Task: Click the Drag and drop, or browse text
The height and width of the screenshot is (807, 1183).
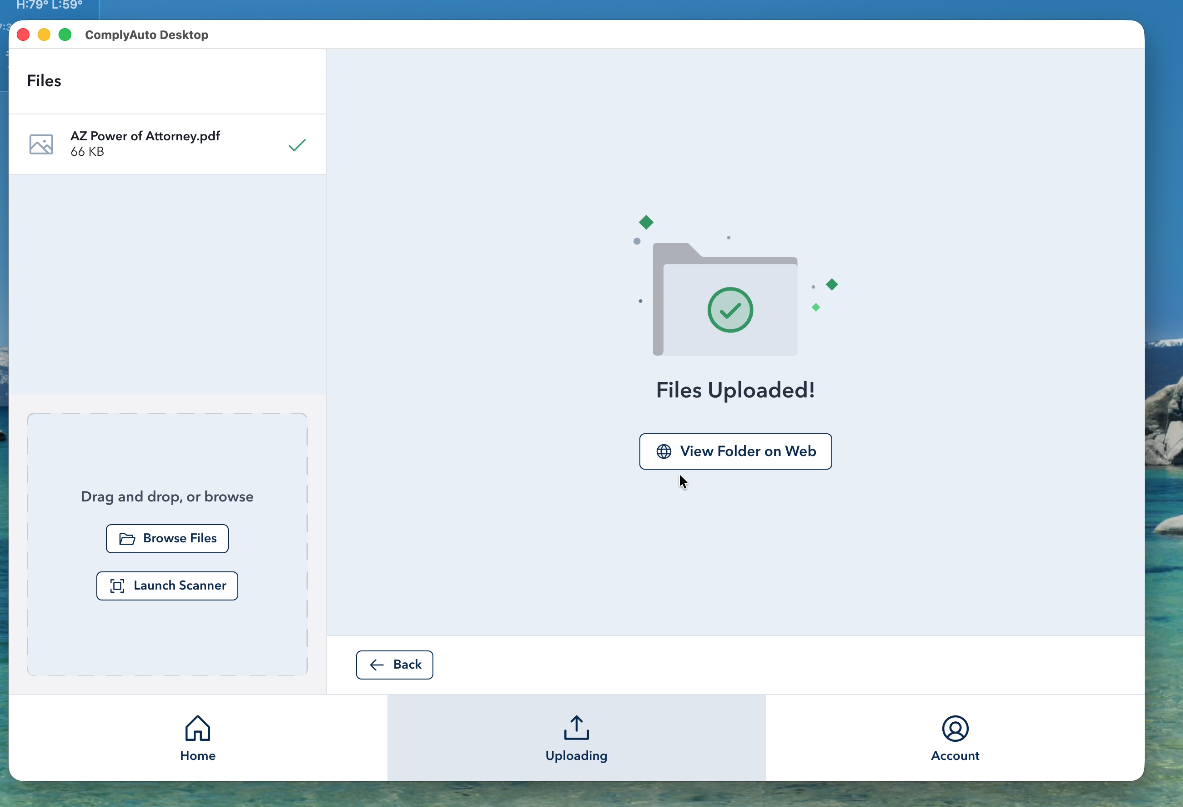Action: [x=167, y=497]
